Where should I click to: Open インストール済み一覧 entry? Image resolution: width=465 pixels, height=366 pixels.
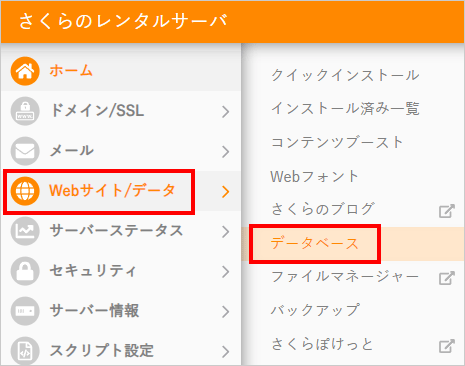click(345, 108)
